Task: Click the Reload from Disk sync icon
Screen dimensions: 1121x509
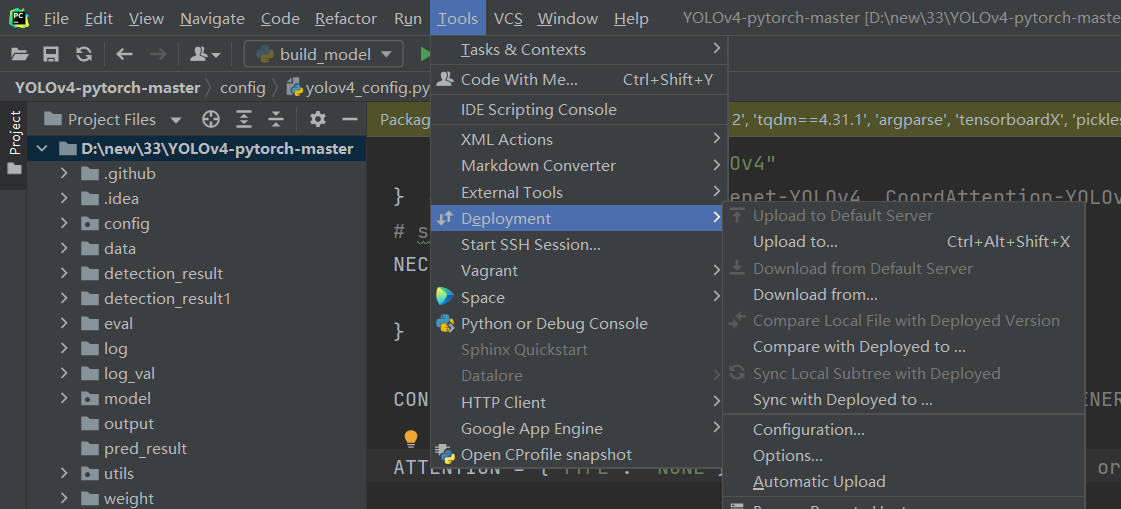Action: (x=84, y=54)
